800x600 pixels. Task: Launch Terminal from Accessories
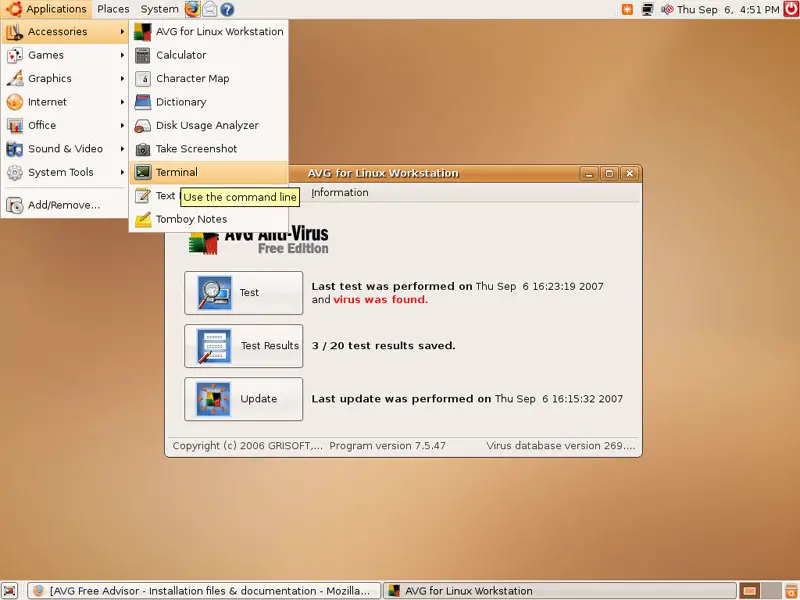pyautogui.click(x=209, y=172)
